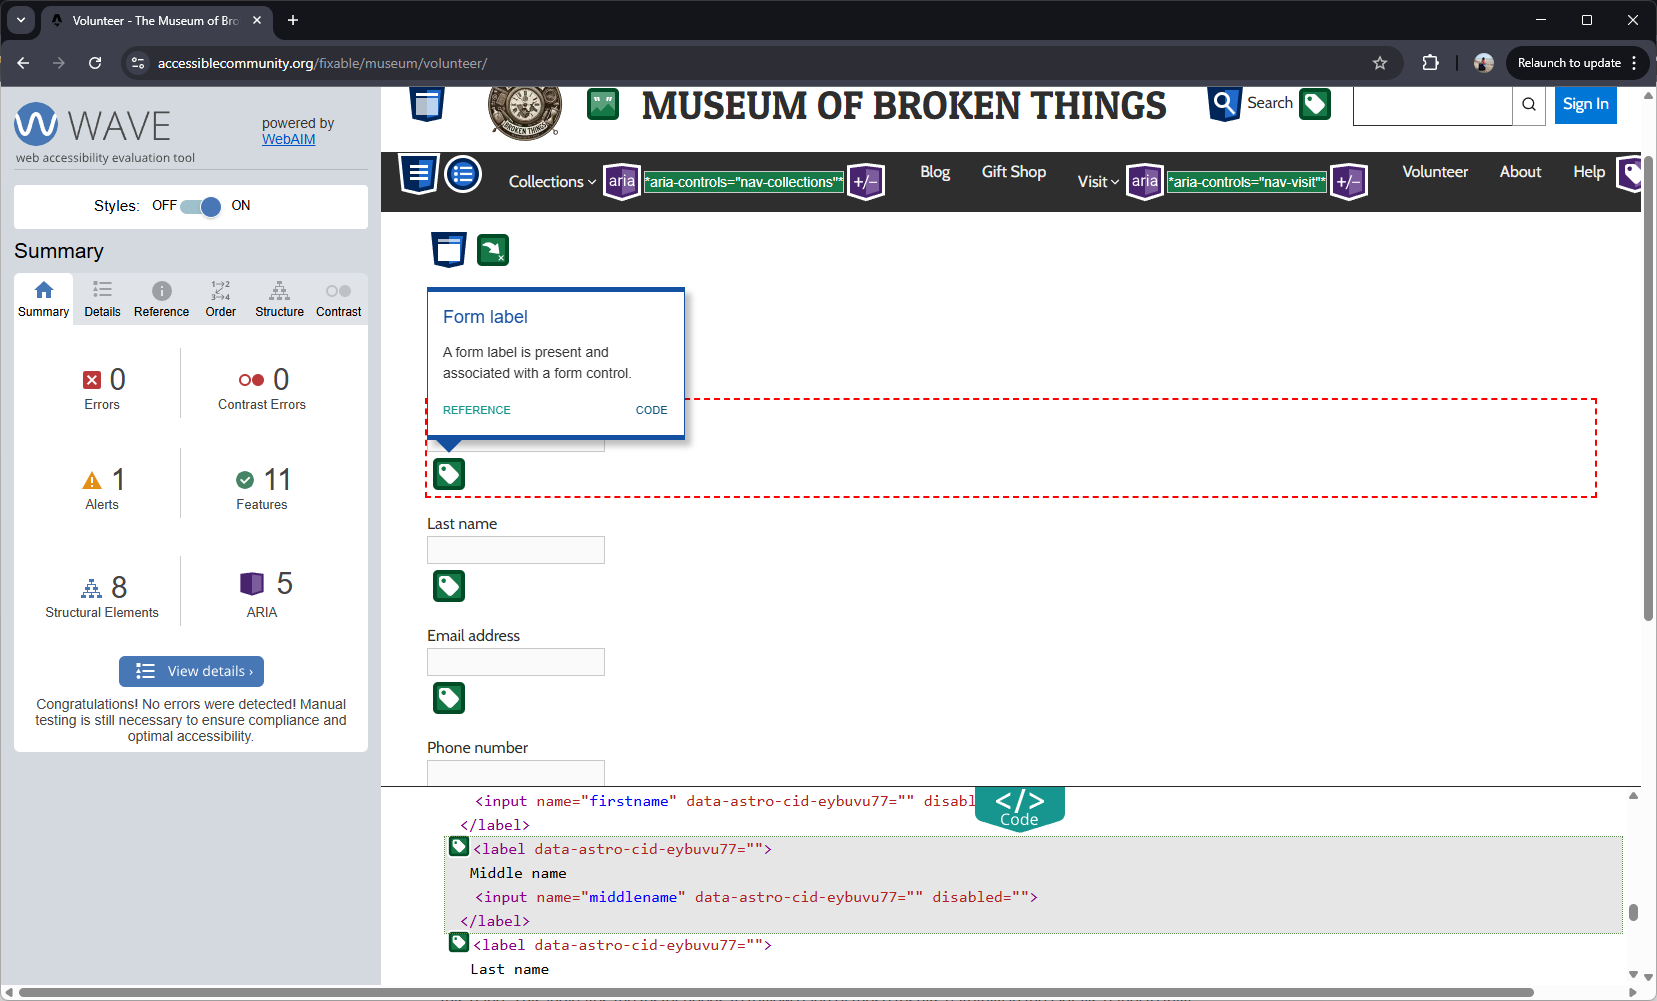Expand the Visit dropdown menu
Screen dimensions: 1657x1001
(1098, 182)
